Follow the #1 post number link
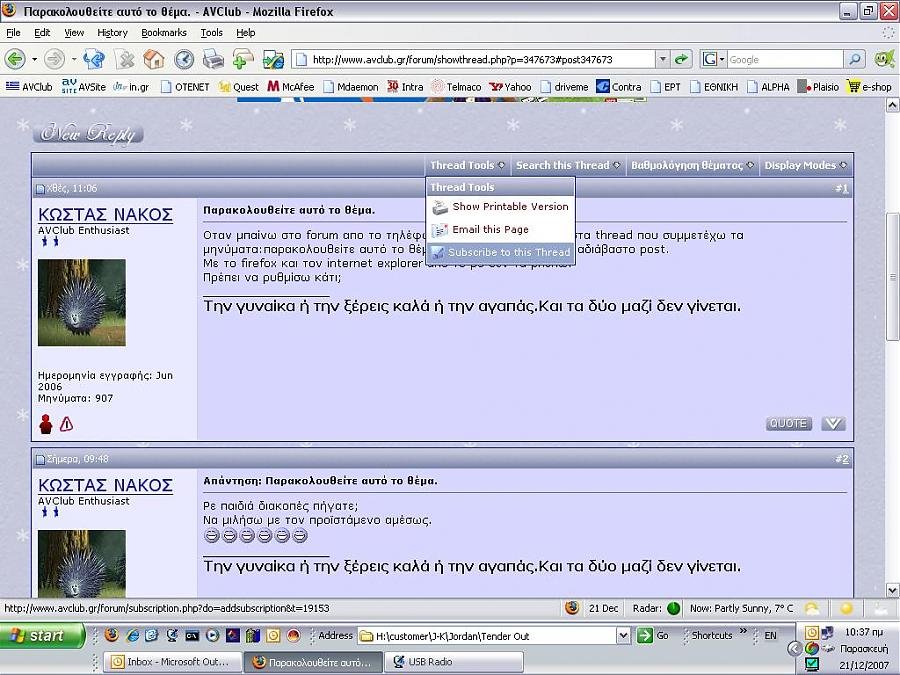This screenshot has width=900, height=675. point(841,189)
